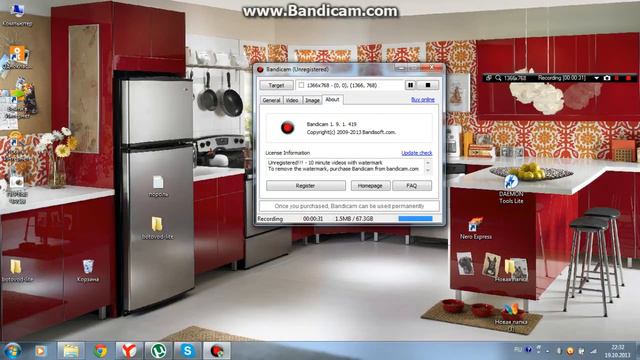The width and height of the screenshot is (640, 360).
Task: Click the help question mark tray icon
Action: click(529, 350)
